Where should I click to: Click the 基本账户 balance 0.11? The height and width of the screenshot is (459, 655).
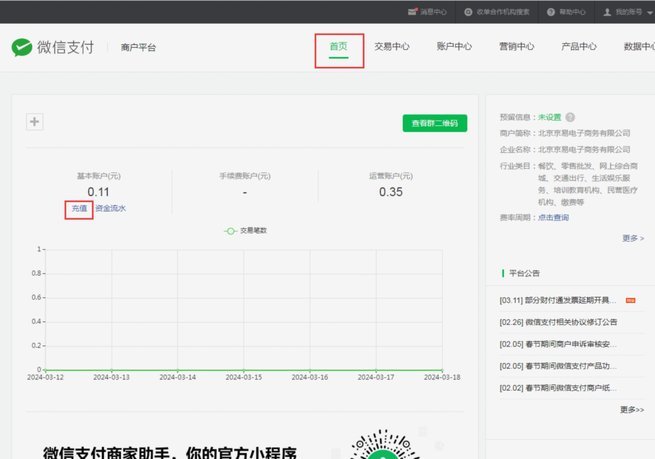coord(99,192)
